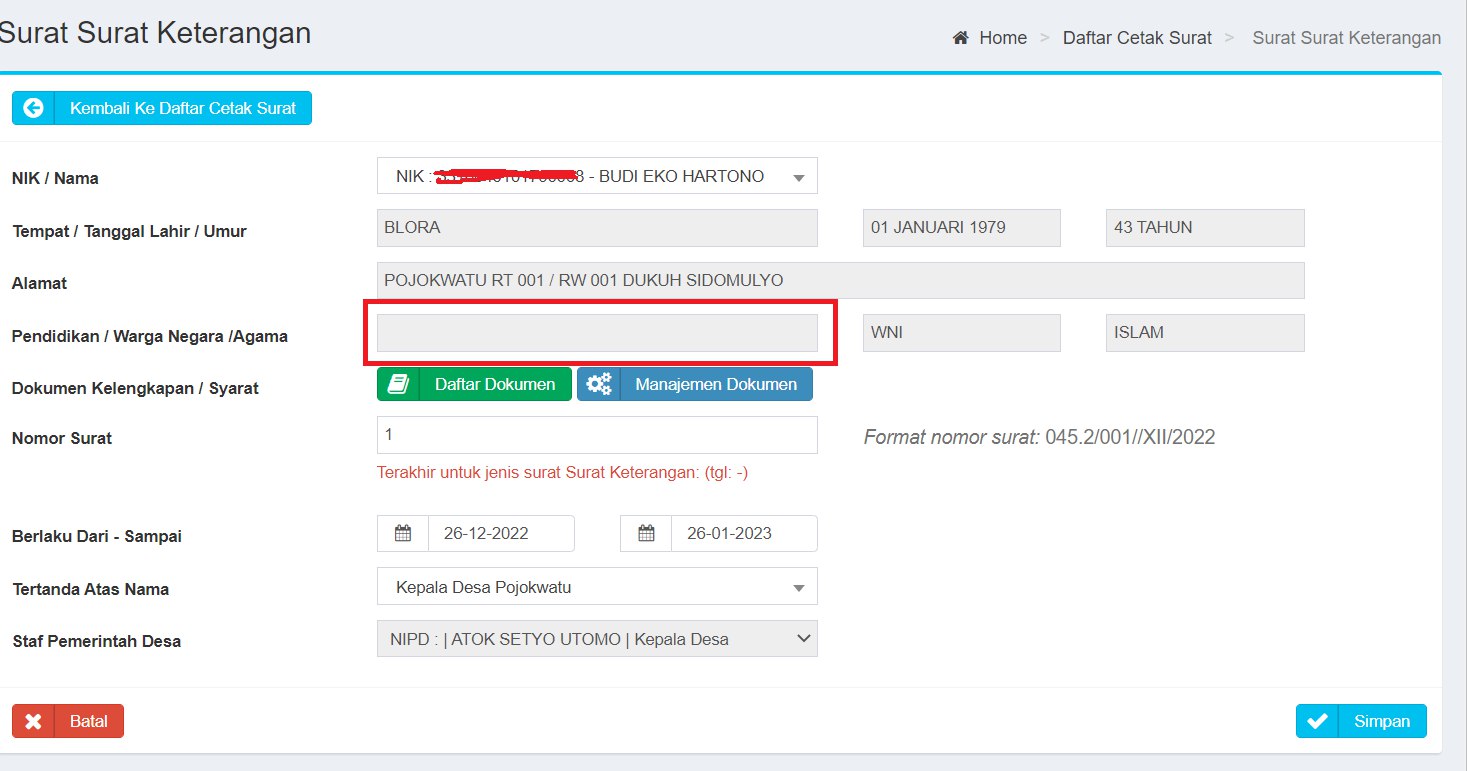
Task: Launch Manajemen Dokumen
Action: coord(710,383)
